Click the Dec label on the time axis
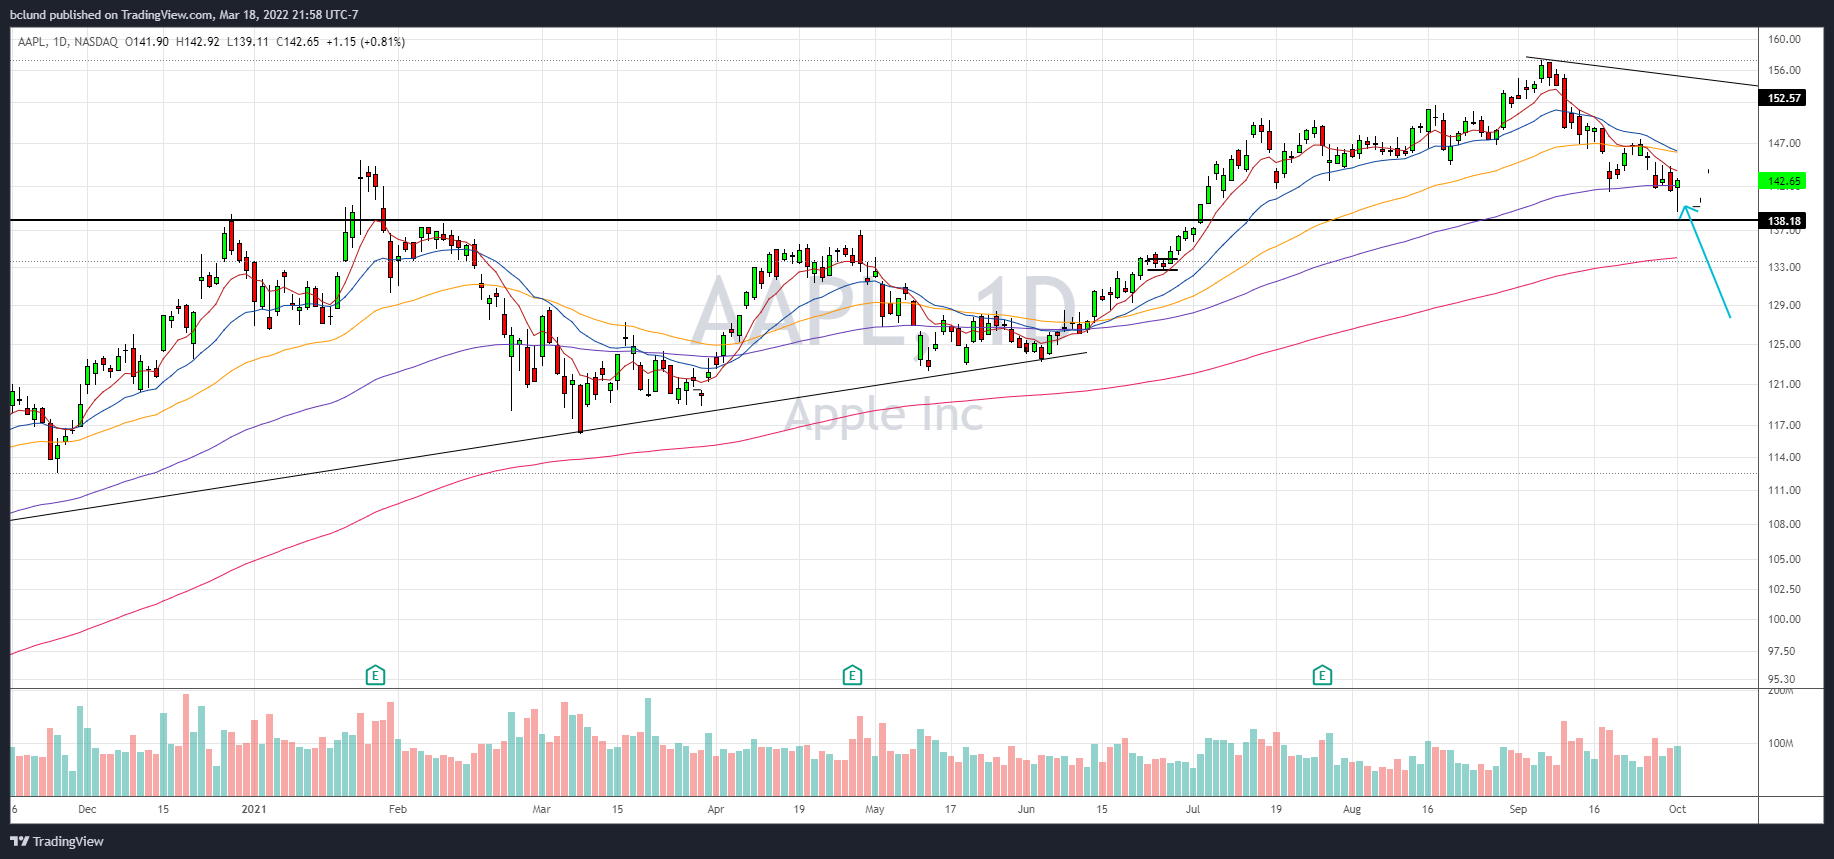The width and height of the screenshot is (1834, 859). click(x=87, y=810)
